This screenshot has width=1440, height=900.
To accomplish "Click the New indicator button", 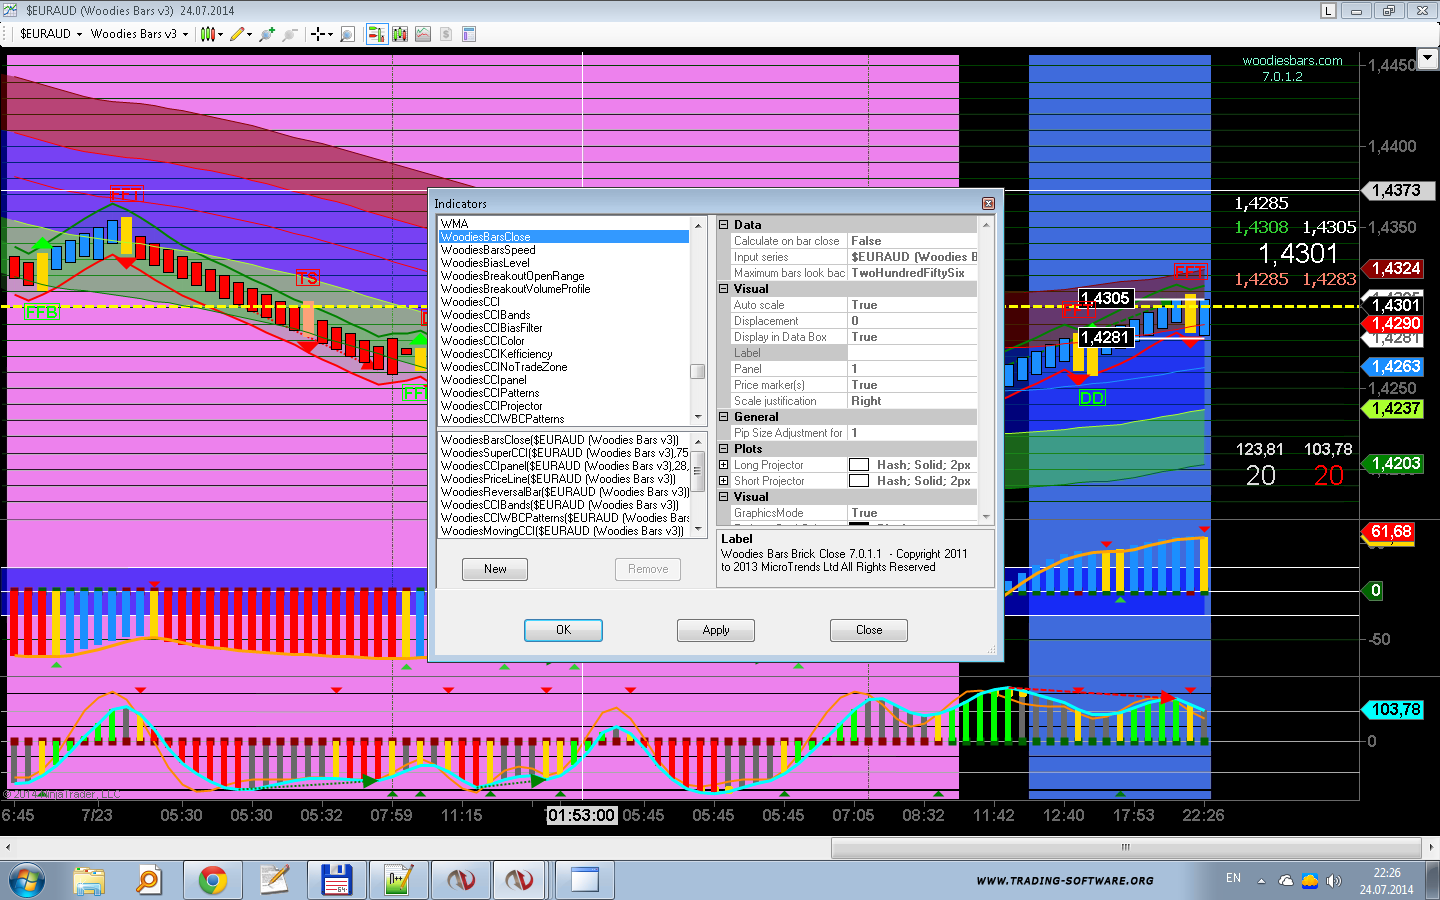I will coord(495,569).
